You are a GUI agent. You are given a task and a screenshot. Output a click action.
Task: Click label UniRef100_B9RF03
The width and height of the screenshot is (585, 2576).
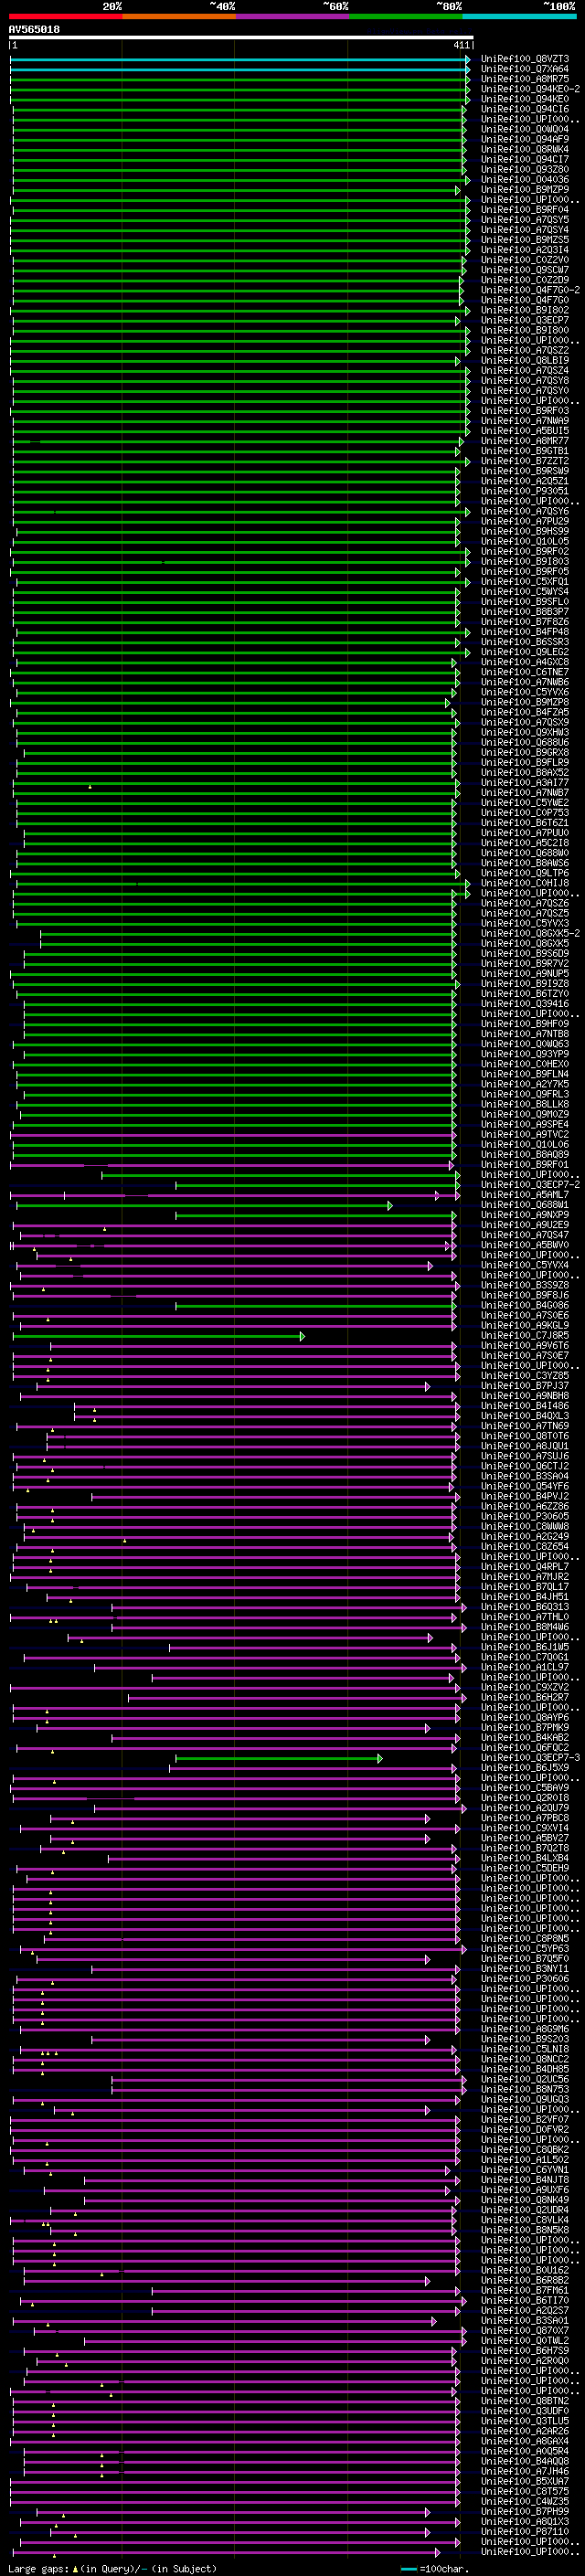(x=524, y=410)
